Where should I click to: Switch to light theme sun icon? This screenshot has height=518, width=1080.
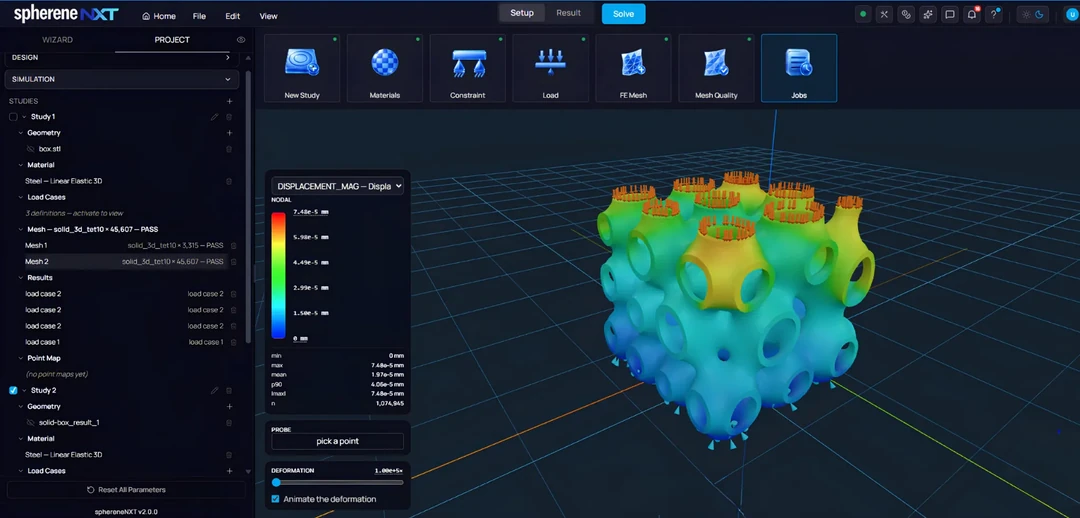pyautogui.click(x=1026, y=14)
